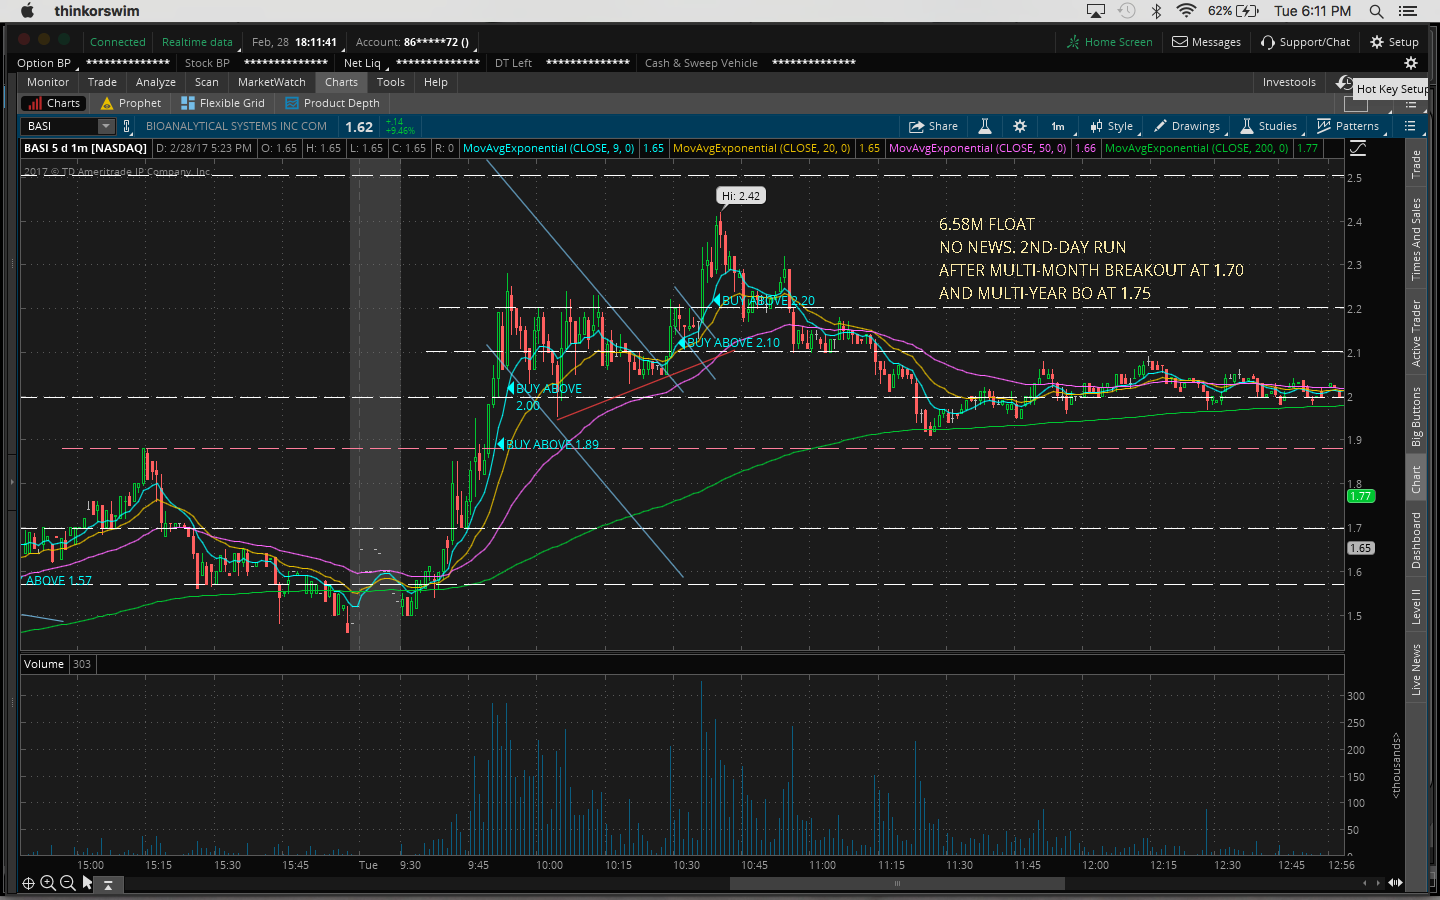Click the zoom out magnifier icon
This screenshot has height=900, width=1440.
[67, 883]
